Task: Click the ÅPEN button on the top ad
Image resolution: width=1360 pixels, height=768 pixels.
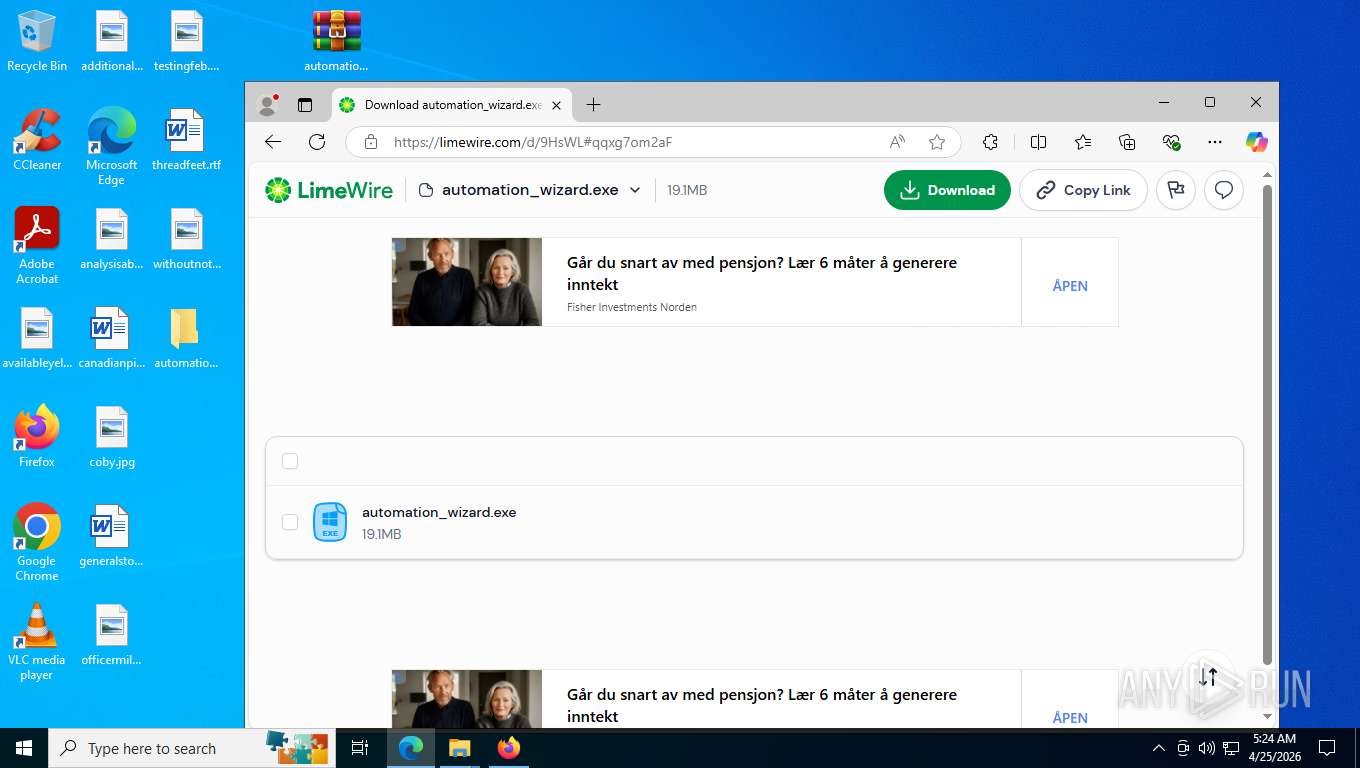Action: pos(1069,286)
